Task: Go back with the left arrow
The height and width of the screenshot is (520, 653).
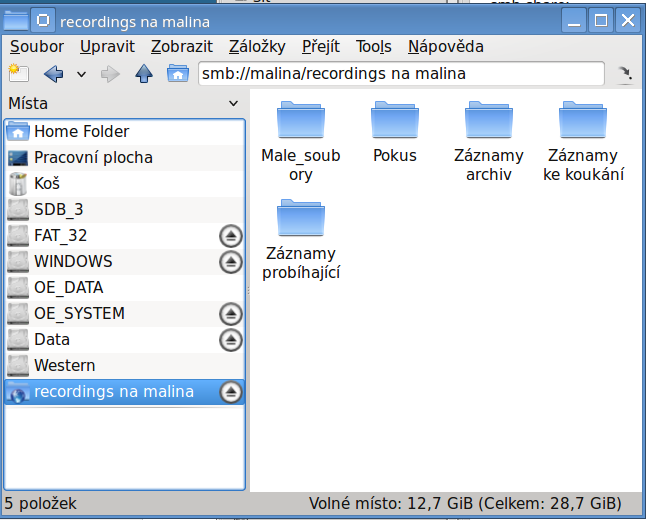Action: [53, 74]
